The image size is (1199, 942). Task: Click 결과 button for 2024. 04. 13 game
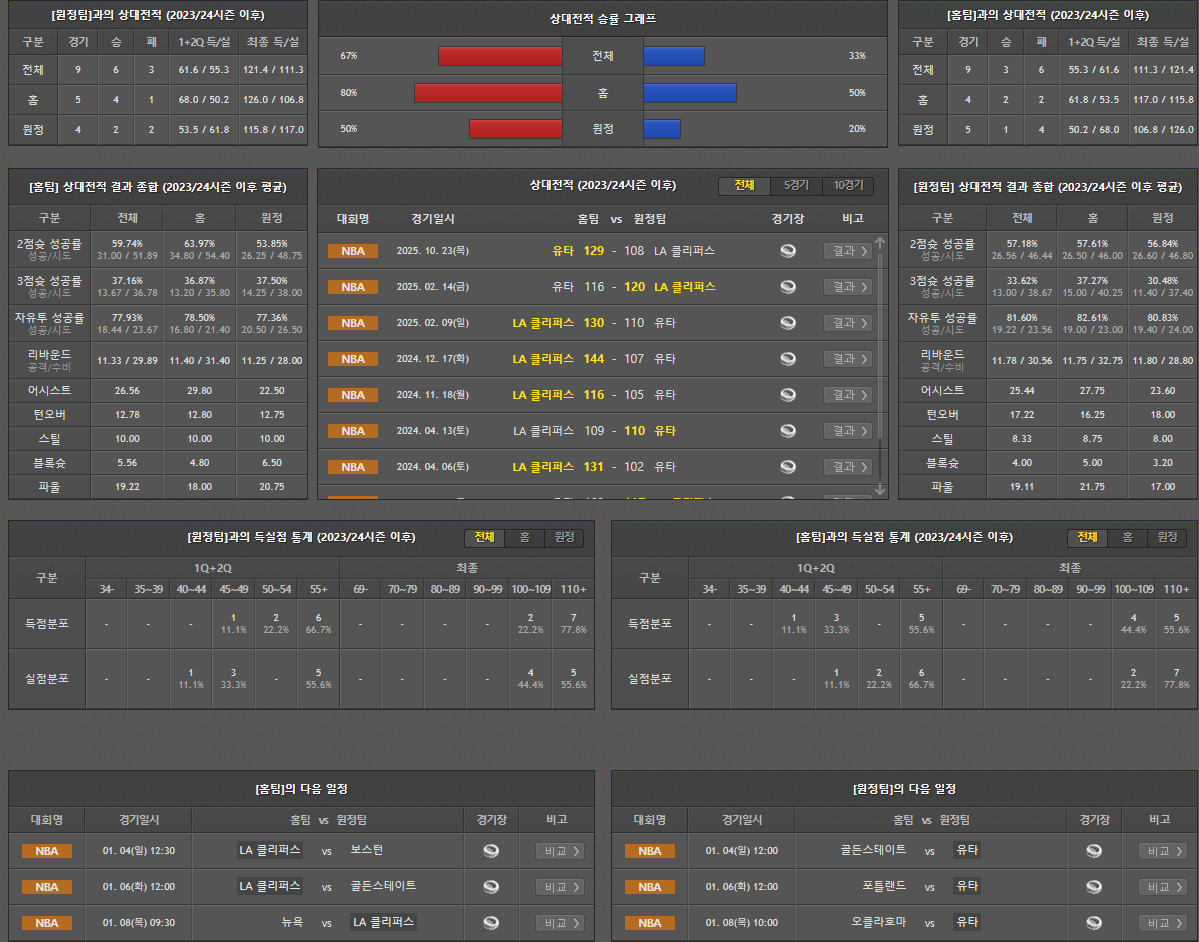point(848,431)
